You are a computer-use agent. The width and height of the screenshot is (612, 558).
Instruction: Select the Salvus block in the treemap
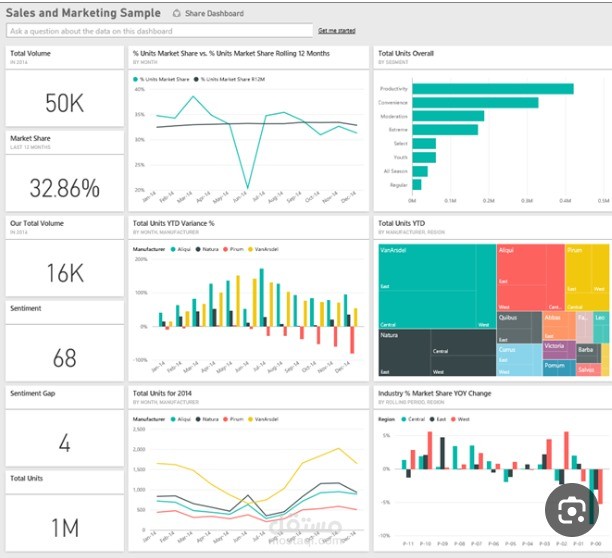[x=589, y=369]
